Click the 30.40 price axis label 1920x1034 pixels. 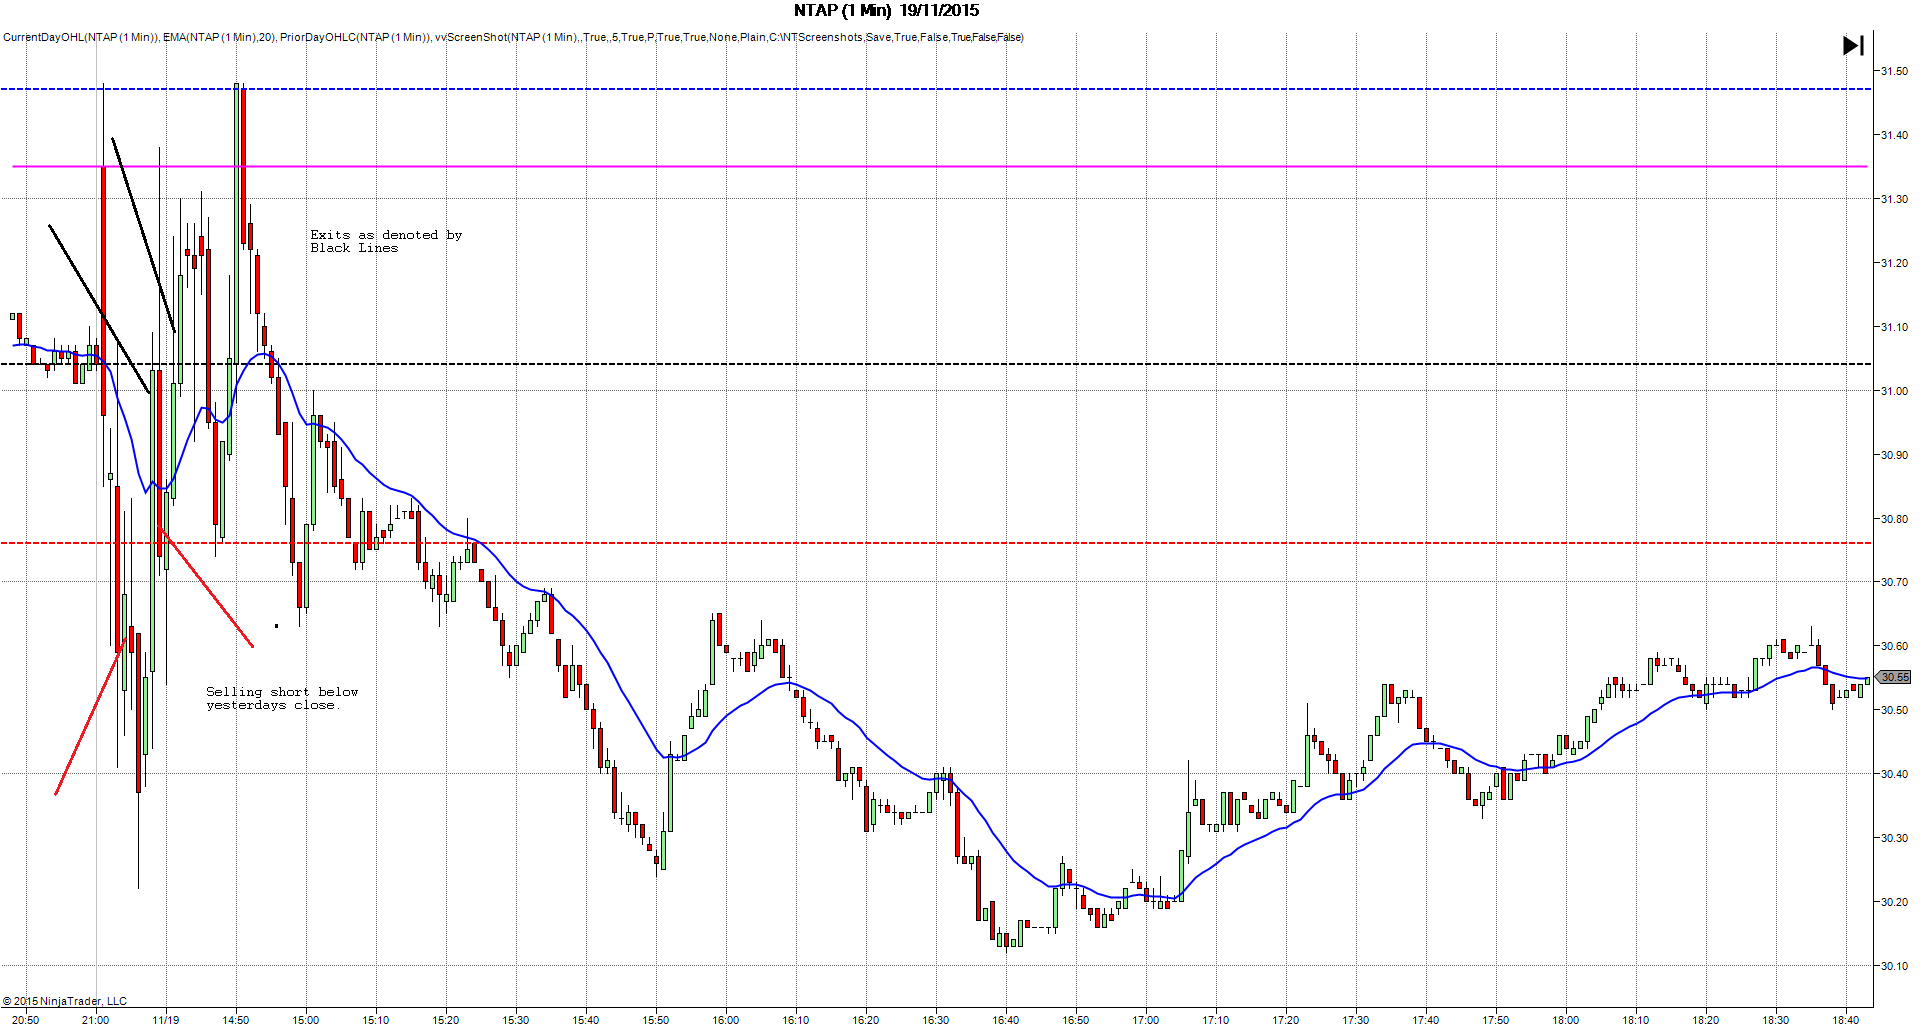click(1894, 774)
